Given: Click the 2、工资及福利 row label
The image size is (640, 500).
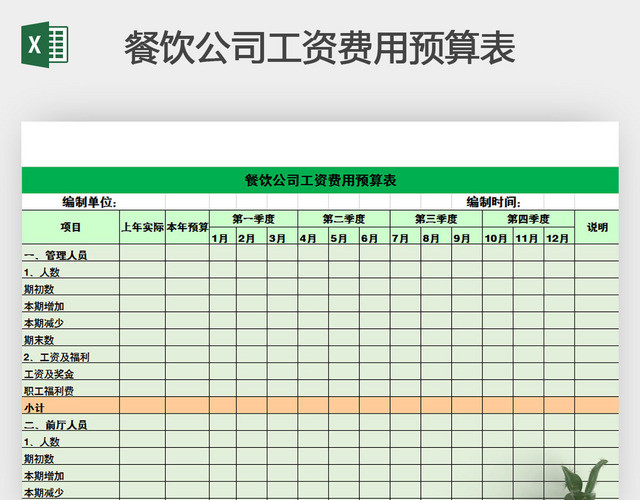Looking at the screenshot, I should [x=71, y=356].
